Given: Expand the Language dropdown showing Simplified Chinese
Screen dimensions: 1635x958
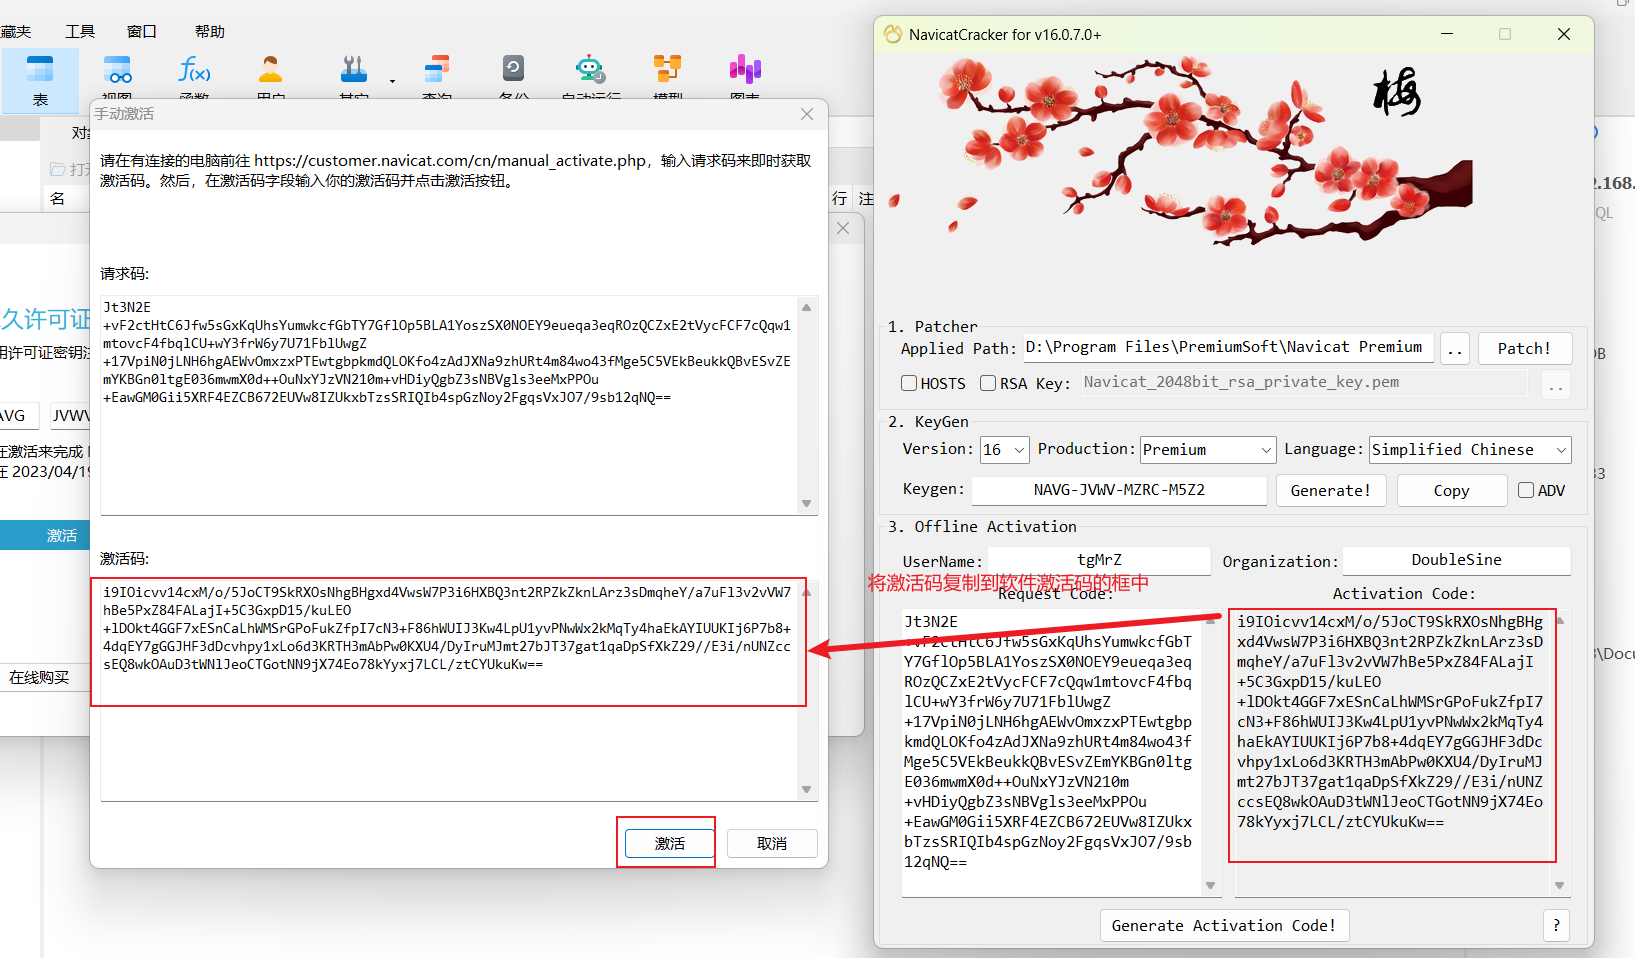Looking at the screenshot, I should pos(1469,450).
